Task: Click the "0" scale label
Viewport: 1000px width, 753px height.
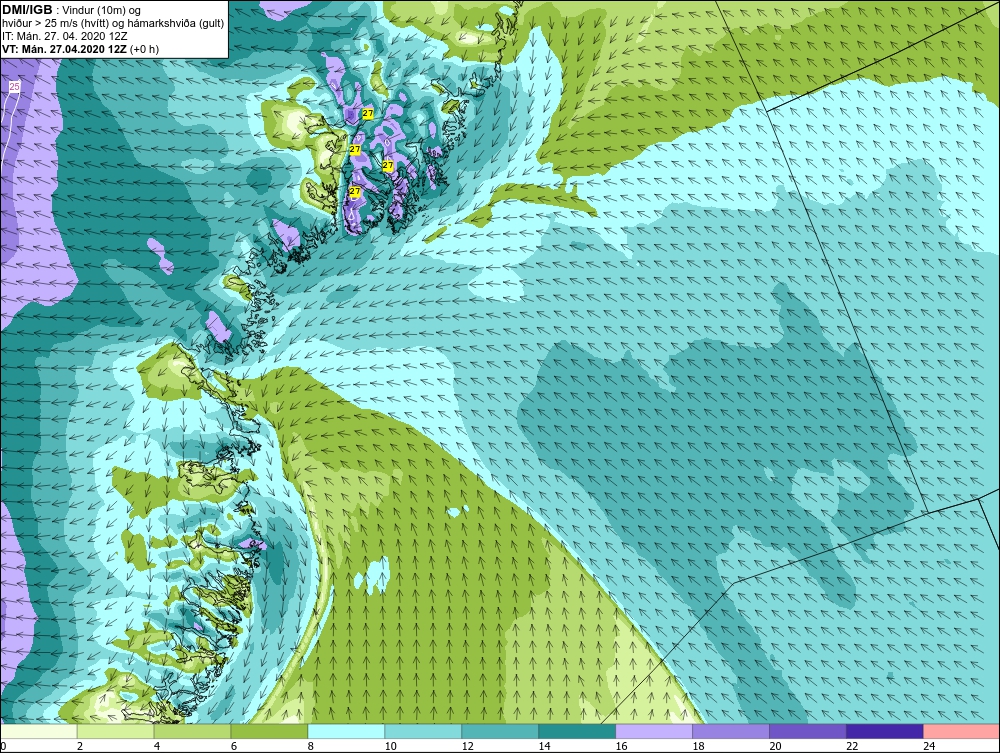Action: tap(3, 746)
